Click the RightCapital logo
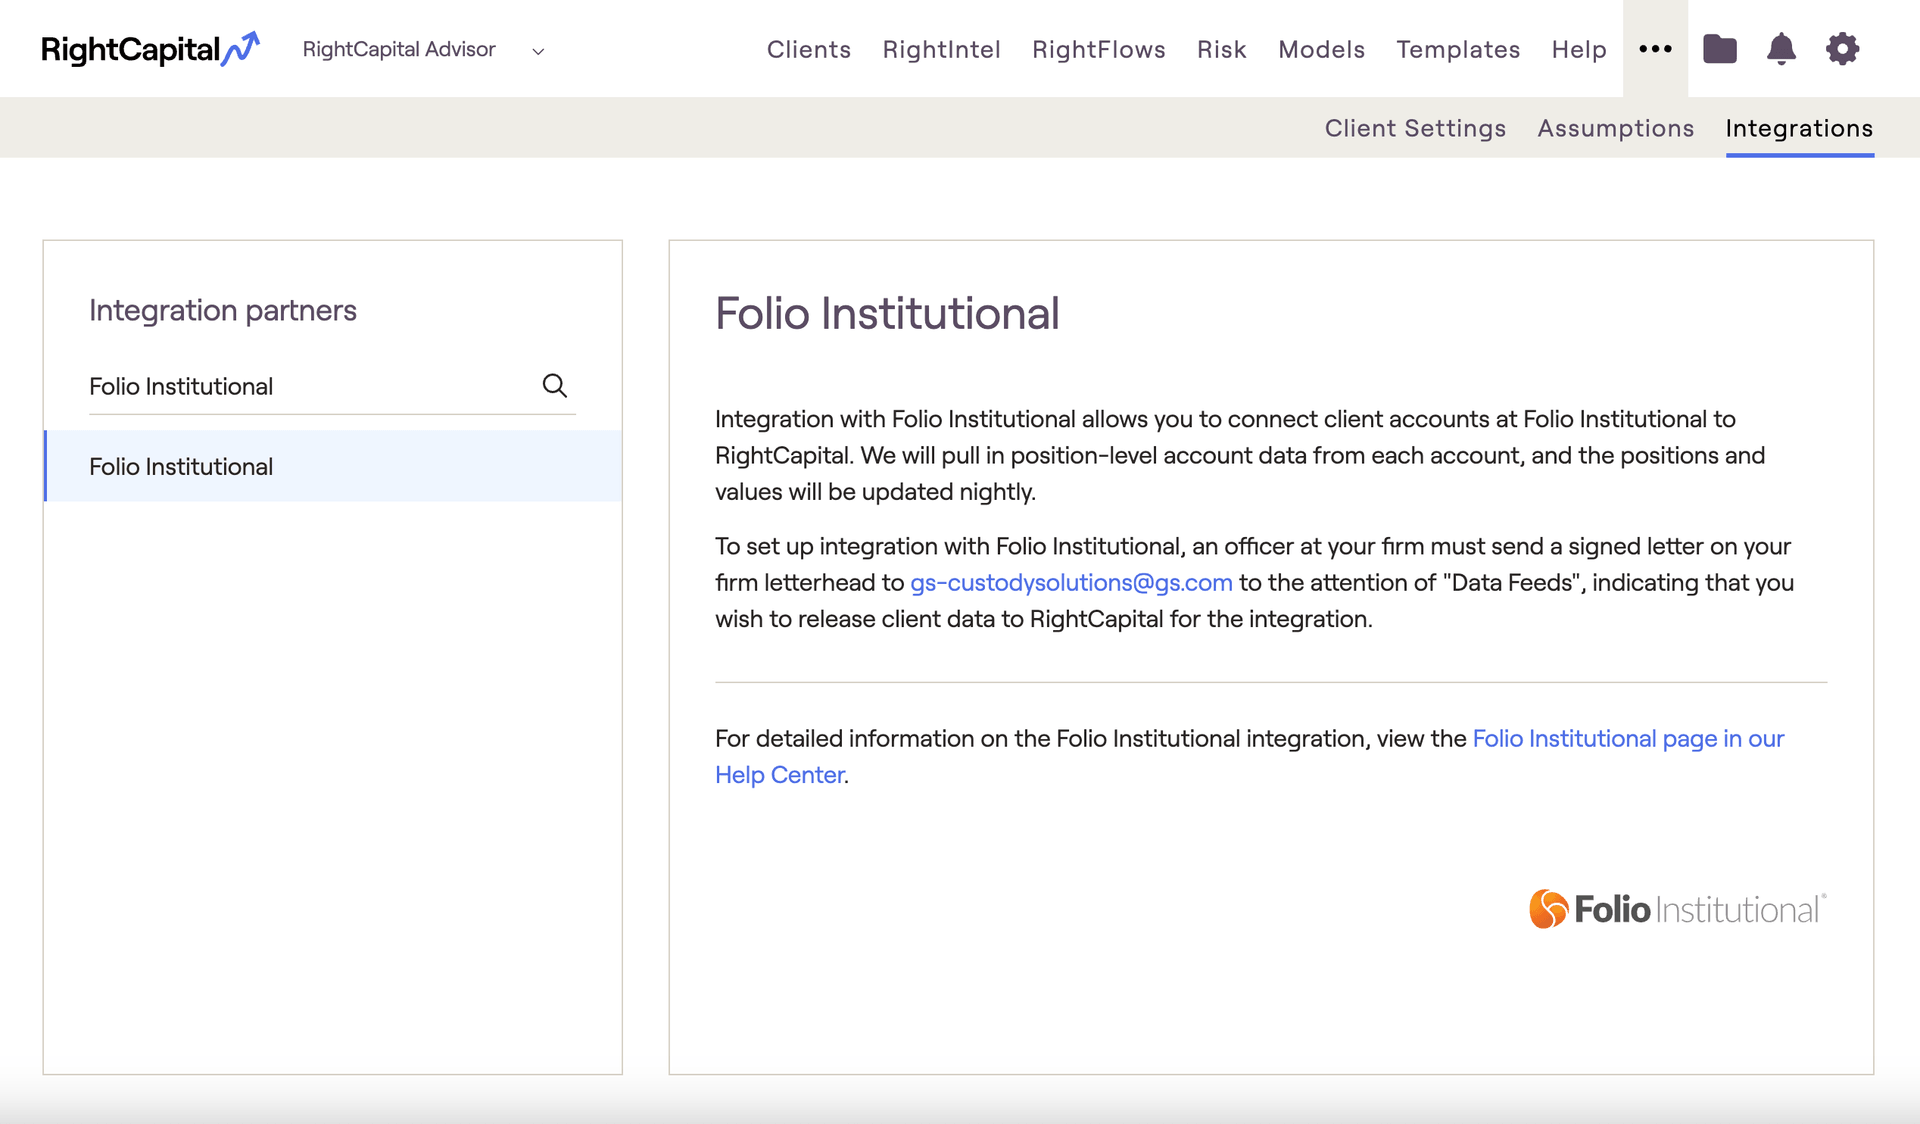 point(150,49)
